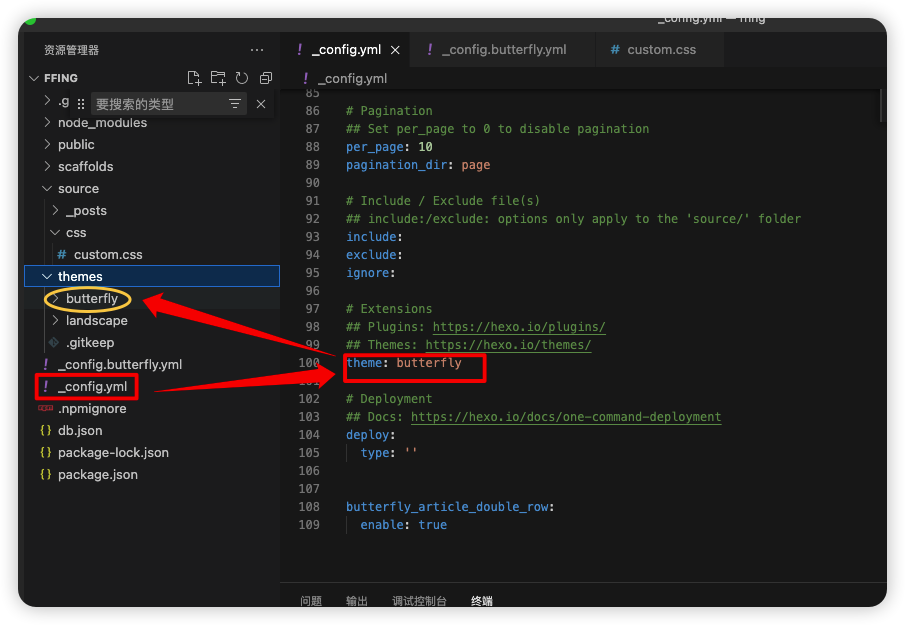Image resolution: width=905 pixels, height=625 pixels.
Task: Open package.json from the file tree
Action: tap(97, 475)
